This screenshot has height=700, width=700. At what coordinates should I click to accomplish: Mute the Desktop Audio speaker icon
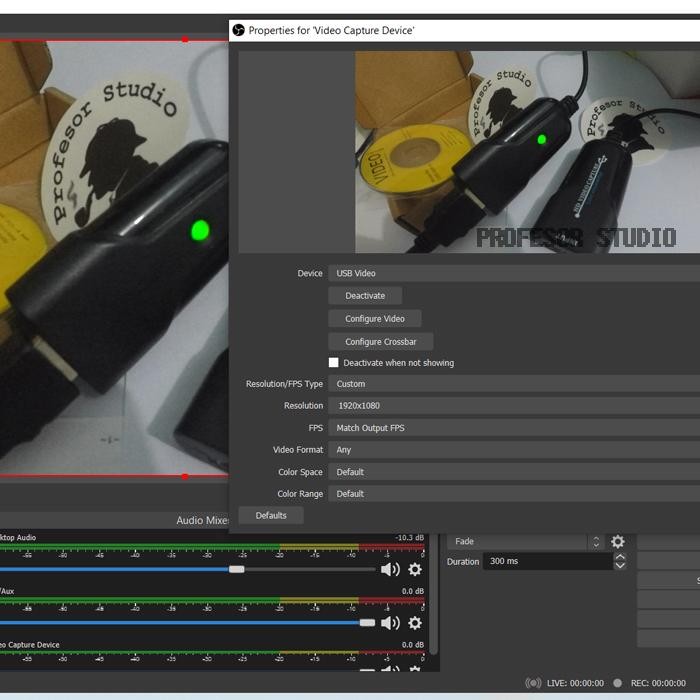(390, 569)
